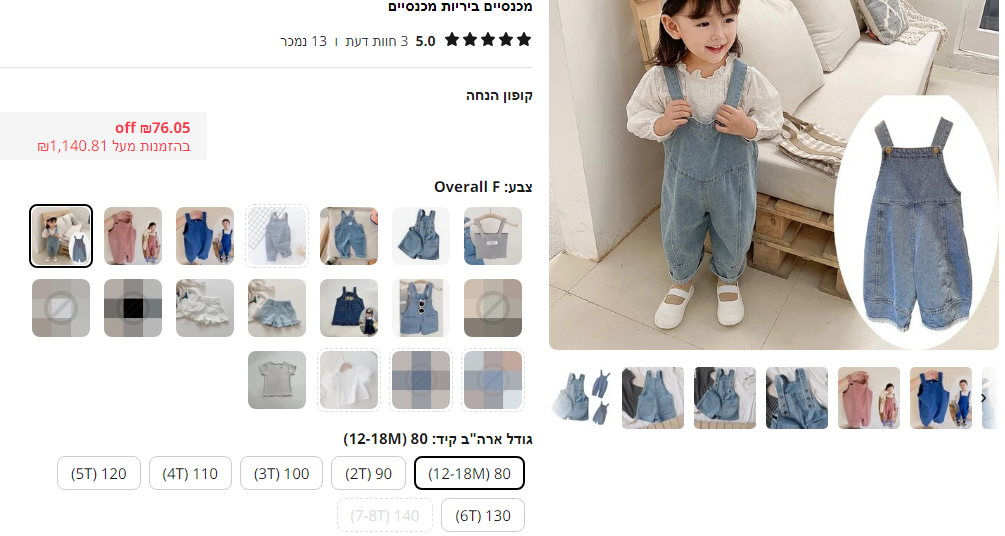Select size 100 (3T)
Image resolution: width=1005 pixels, height=536 pixels.
point(281,473)
